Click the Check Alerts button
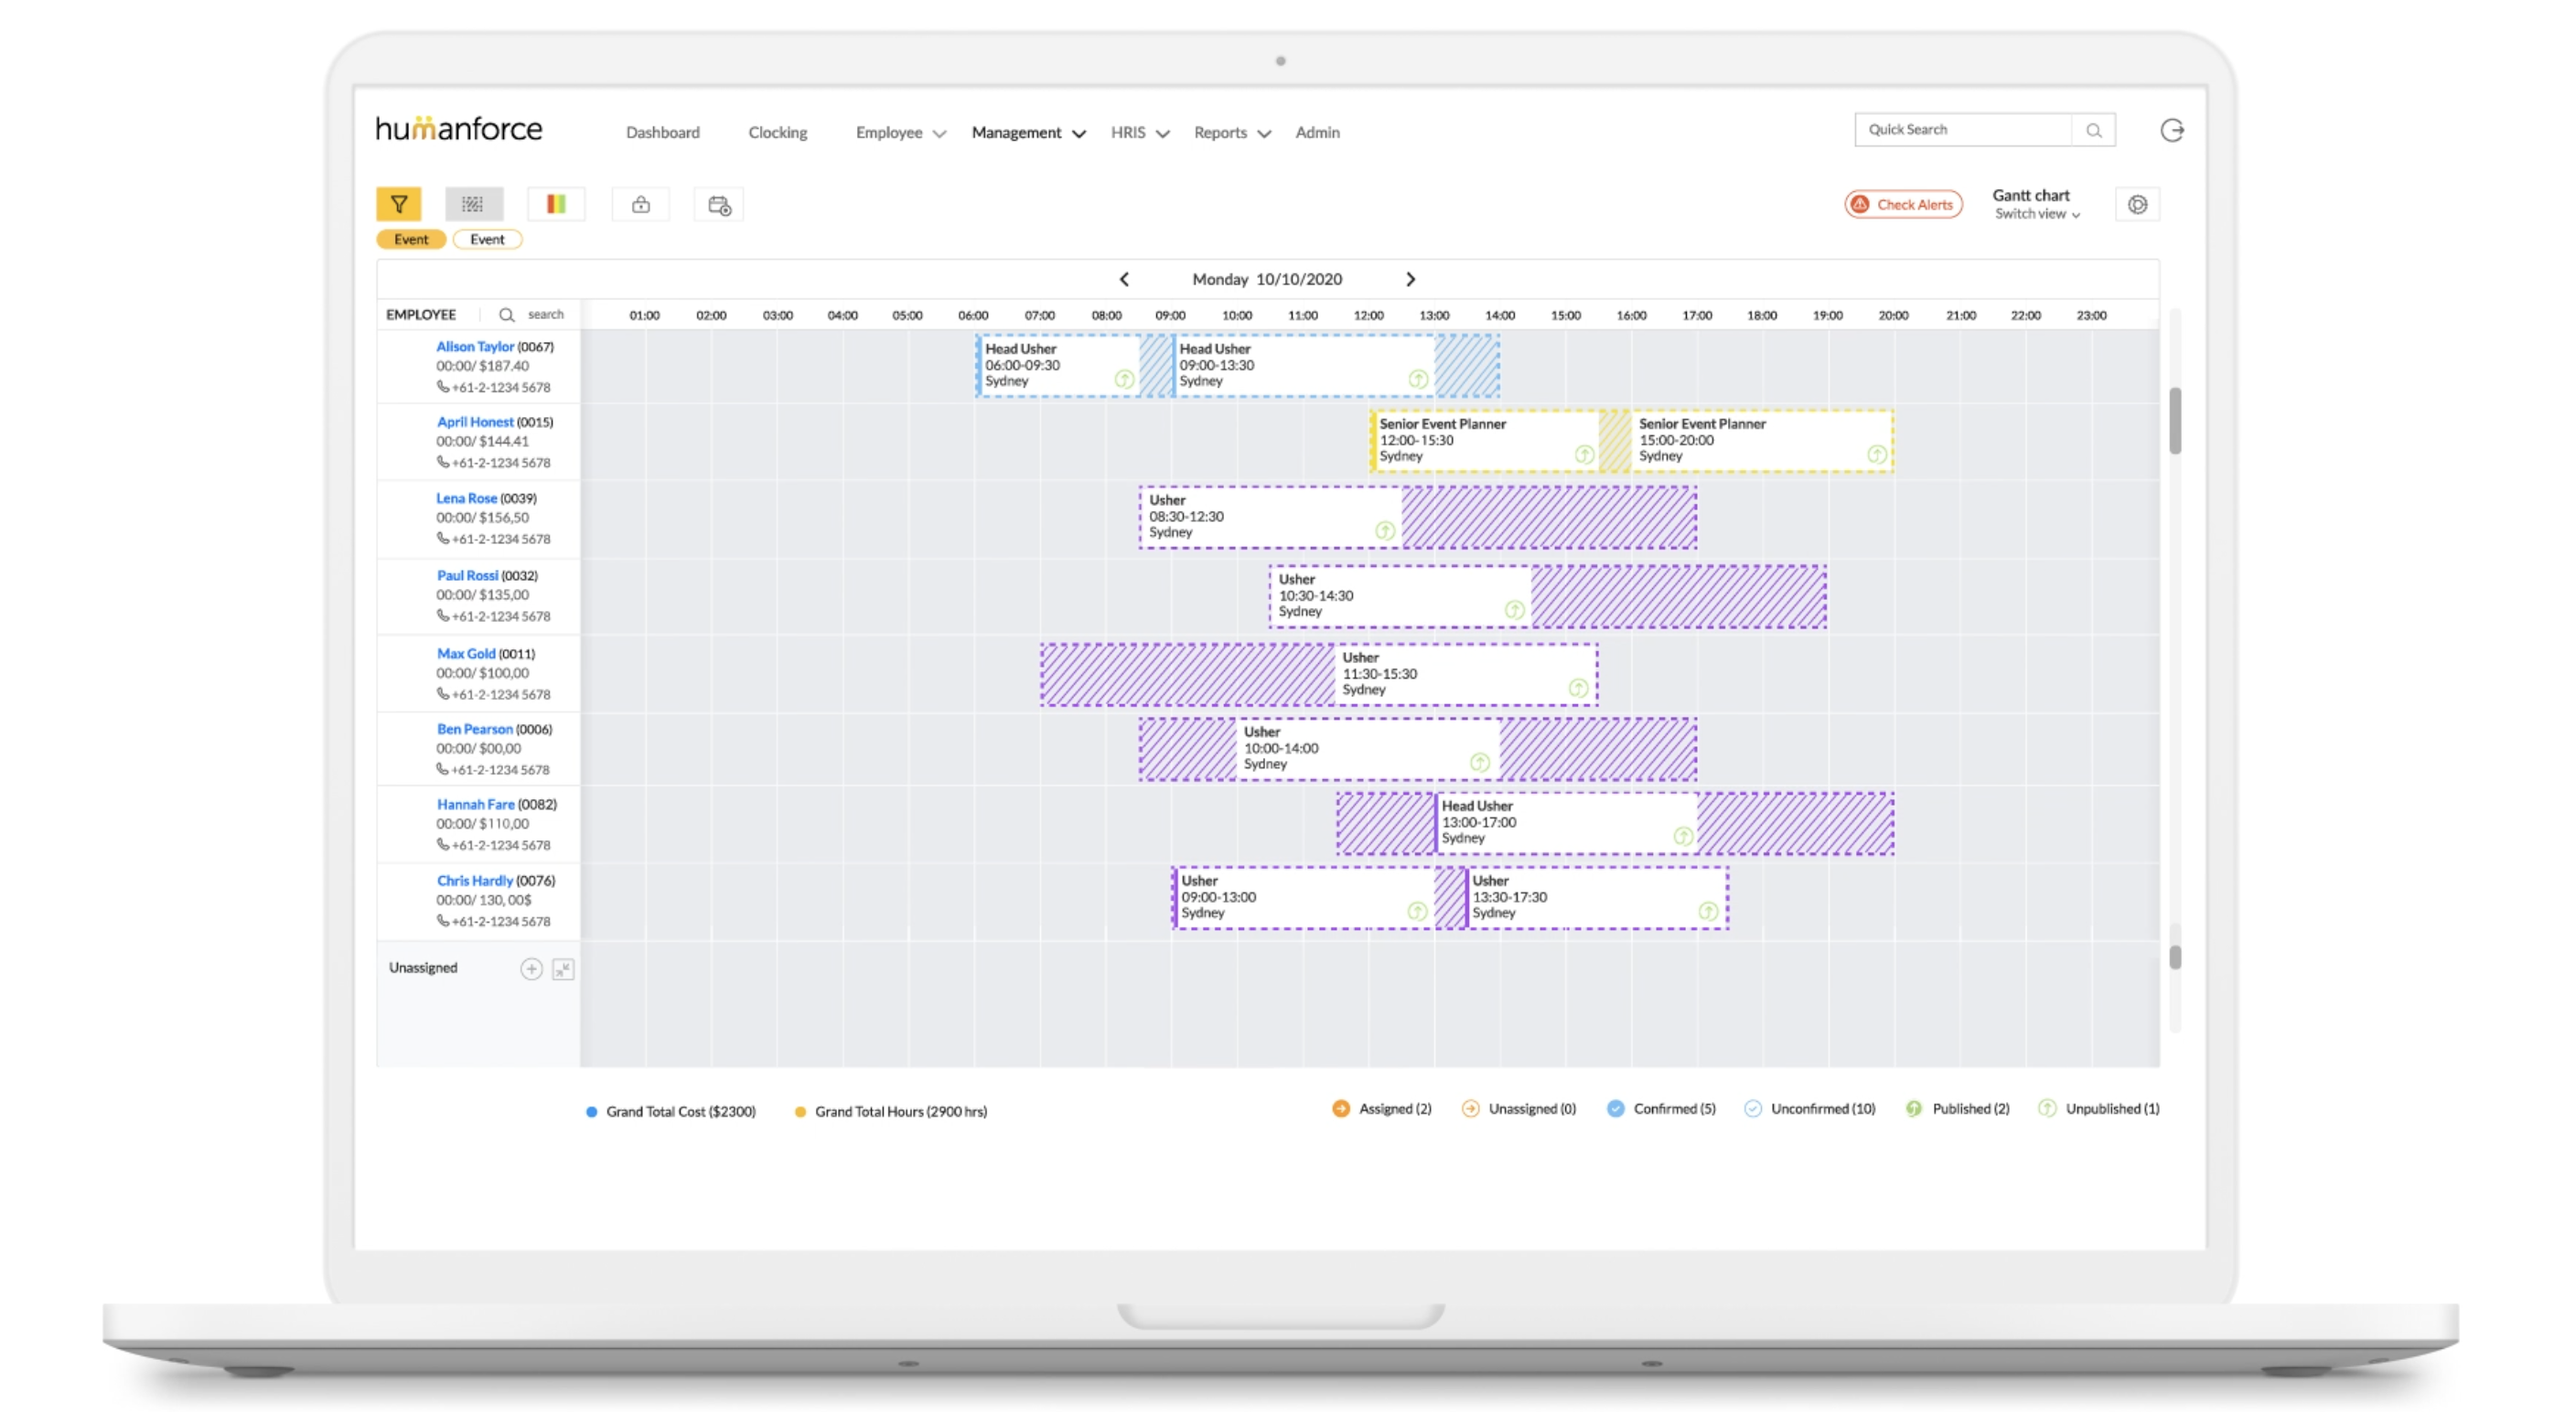This screenshot has height=1412, width=2576. click(x=1902, y=204)
